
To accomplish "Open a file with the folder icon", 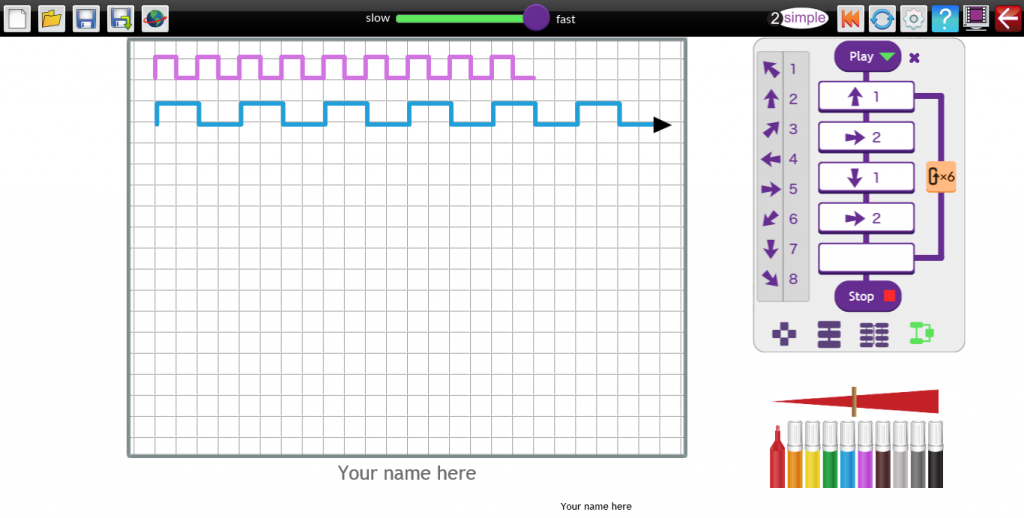I will point(52,19).
